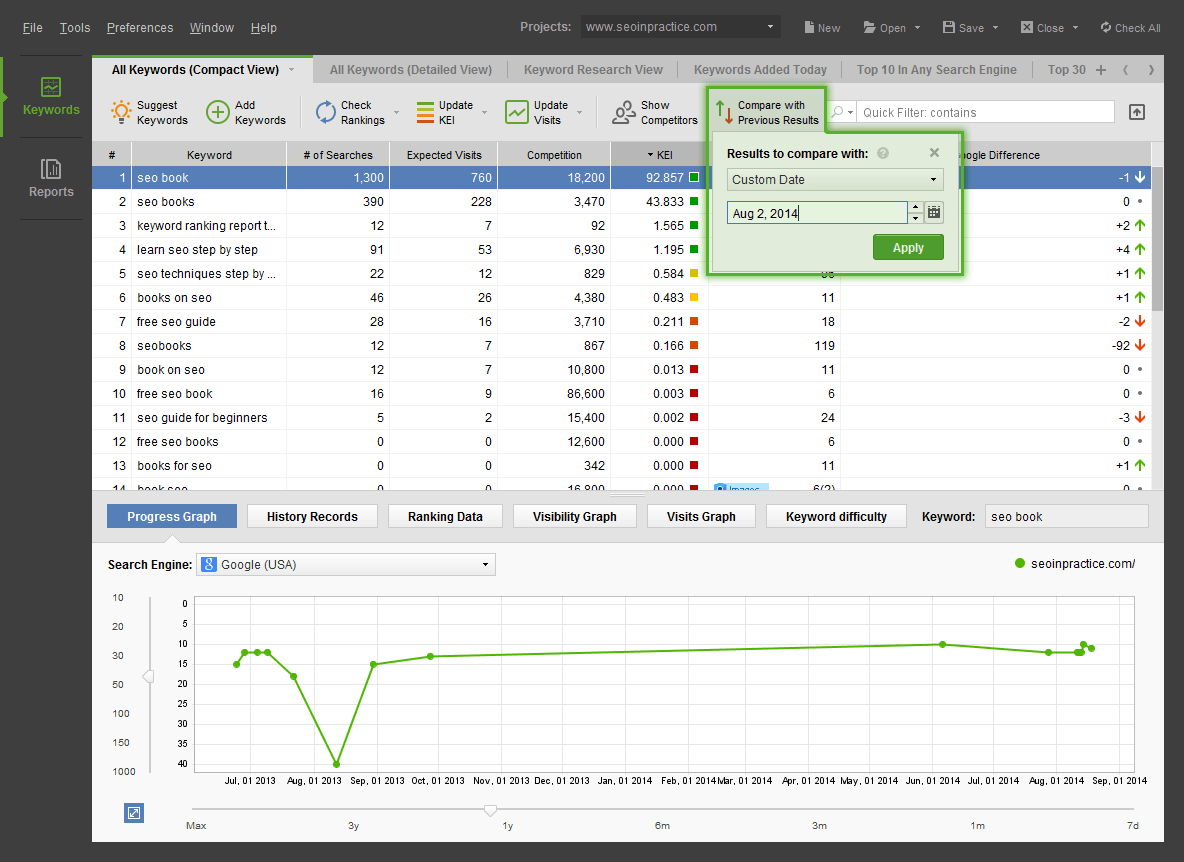Open the Search Engine Google (USA) dropdown
This screenshot has width=1184, height=862.
pos(346,565)
